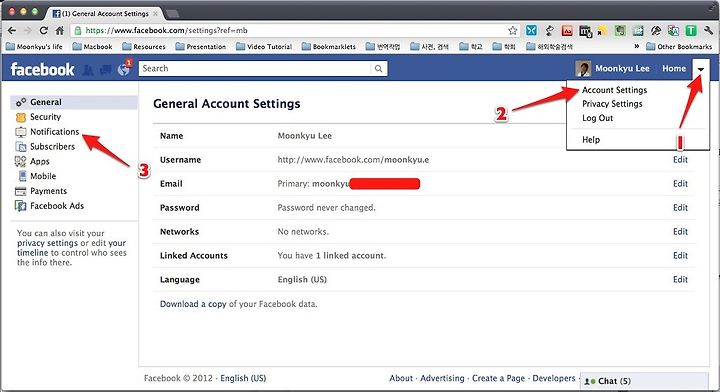This screenshot has width=720, height=392.
Task: Click the browser forward arrow
Action: coord(28,30)
